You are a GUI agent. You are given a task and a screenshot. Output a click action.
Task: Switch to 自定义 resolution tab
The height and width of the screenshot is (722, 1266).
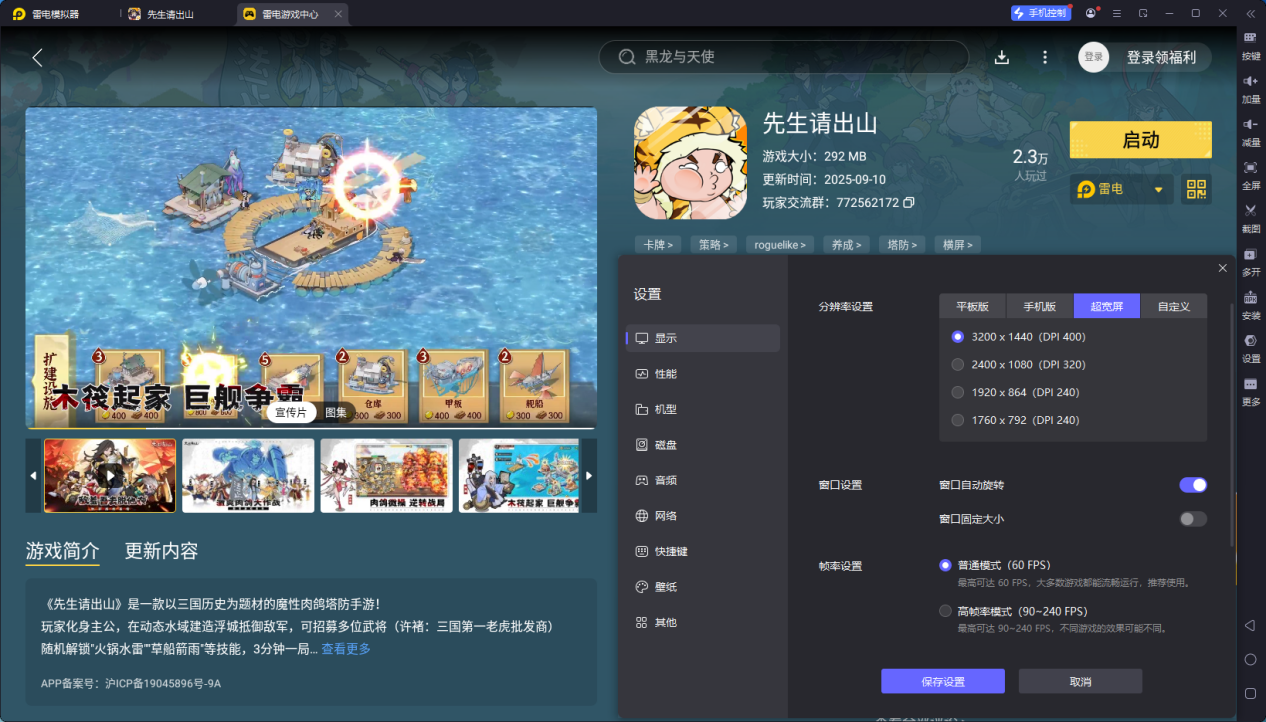tap(1174, 306)
